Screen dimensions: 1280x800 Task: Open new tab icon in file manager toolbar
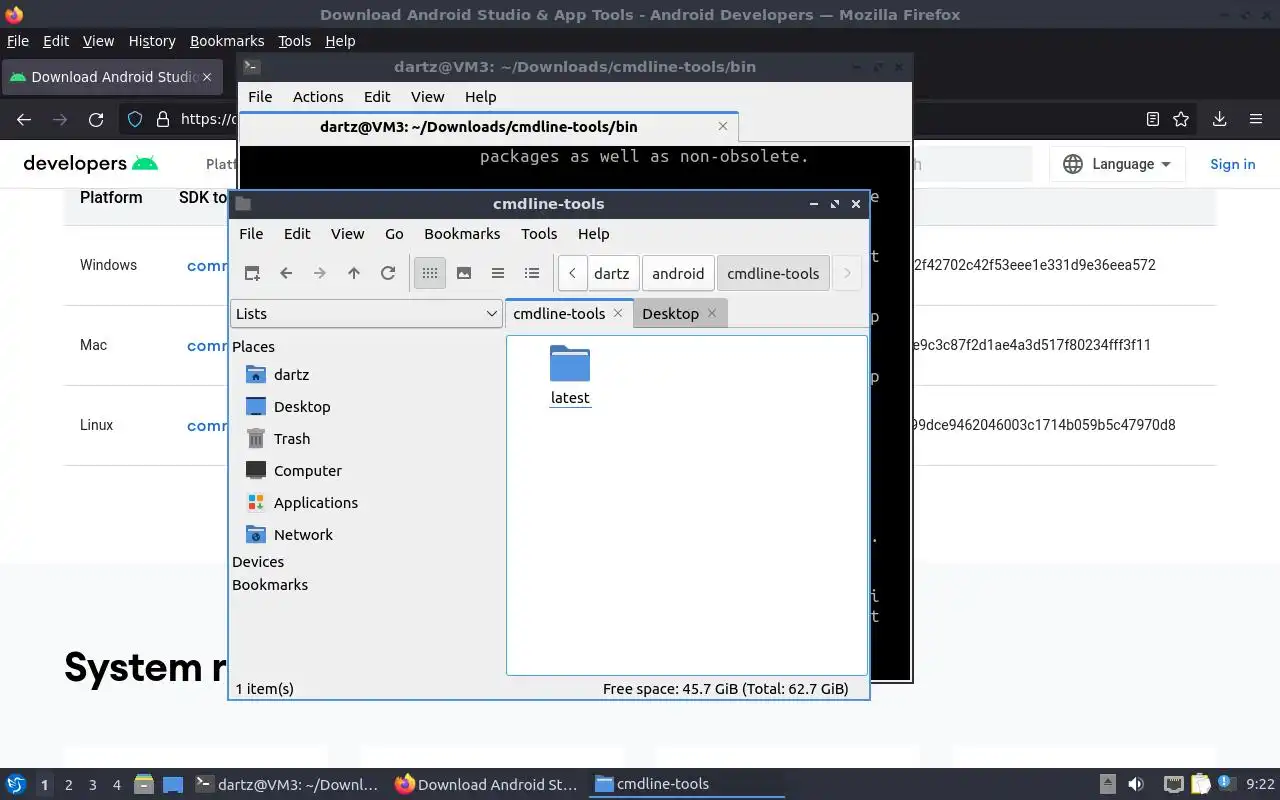[x=252, y=273]
